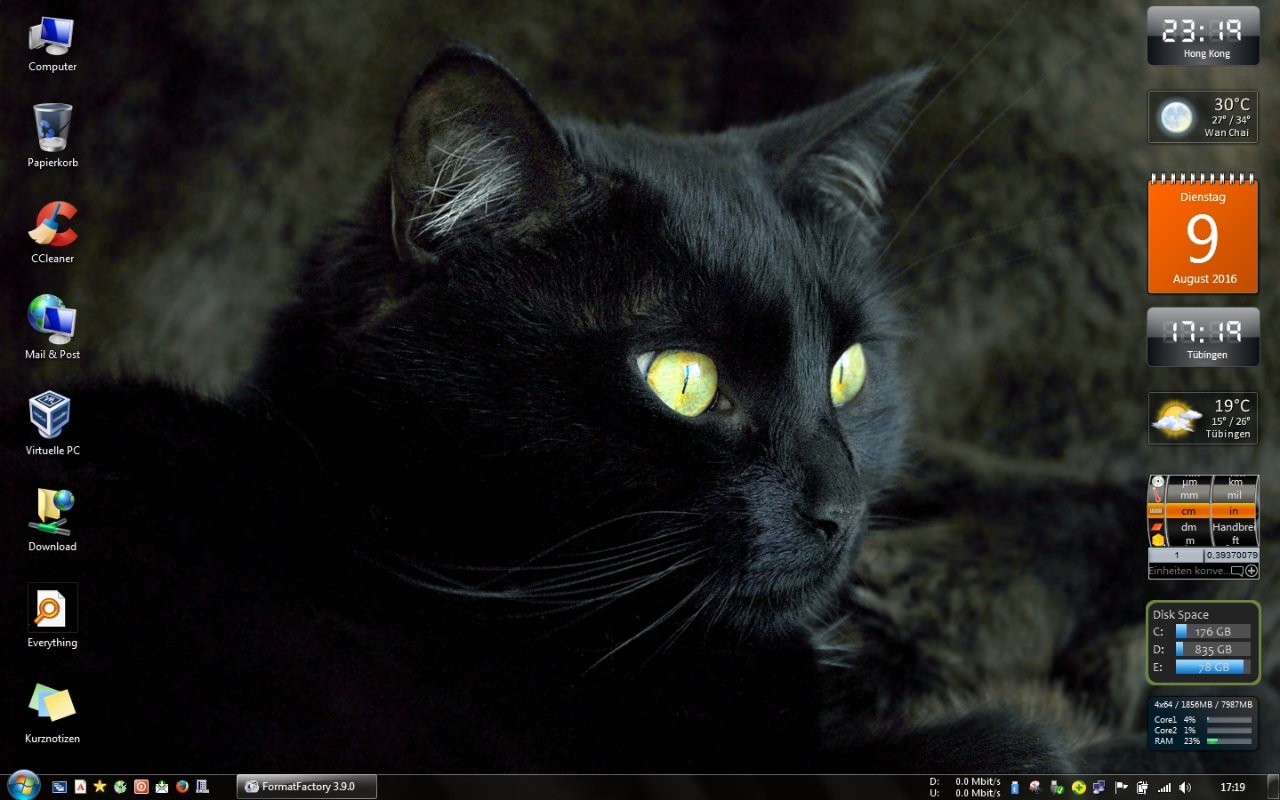
Task: Click the RAM 23% usage bar
Action: tap(1229, 741)
